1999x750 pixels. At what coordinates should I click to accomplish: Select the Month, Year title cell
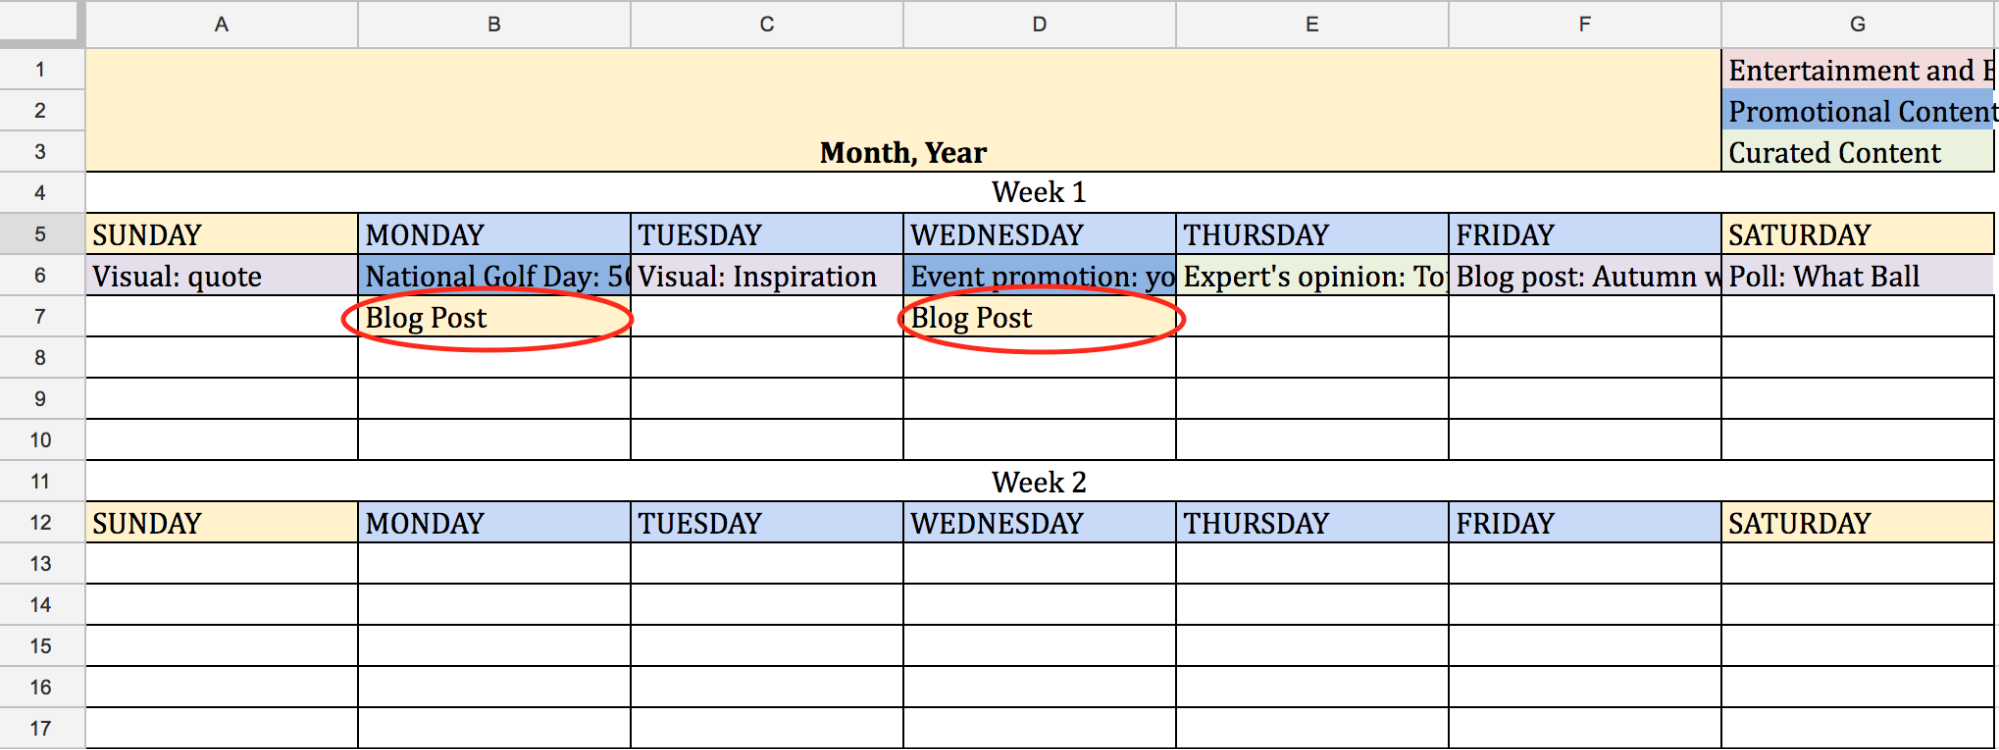pyautogui.click(x=903, y=110)
